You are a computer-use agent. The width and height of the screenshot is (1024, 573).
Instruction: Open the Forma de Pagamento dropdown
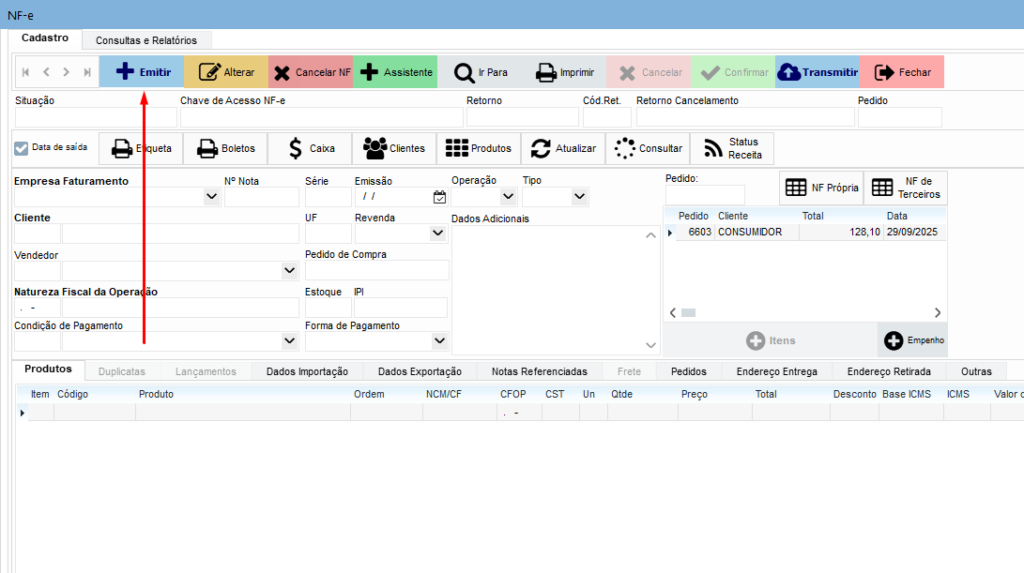coord(438,341)
